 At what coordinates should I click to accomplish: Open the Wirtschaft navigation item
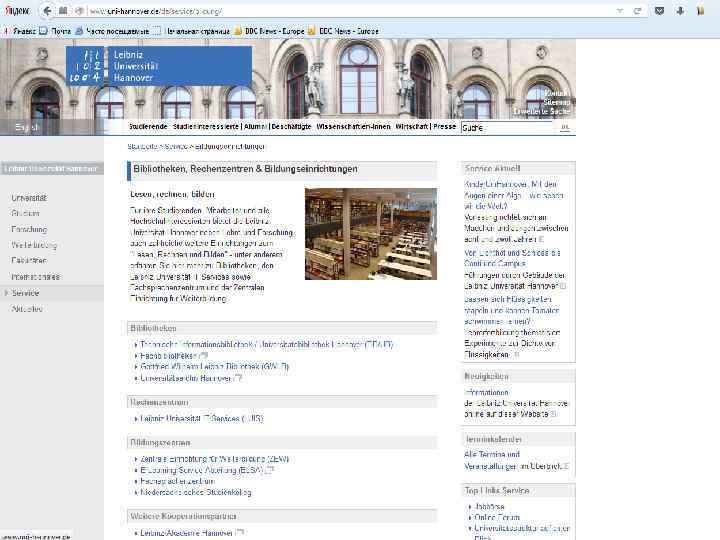[x=412, y=126]
